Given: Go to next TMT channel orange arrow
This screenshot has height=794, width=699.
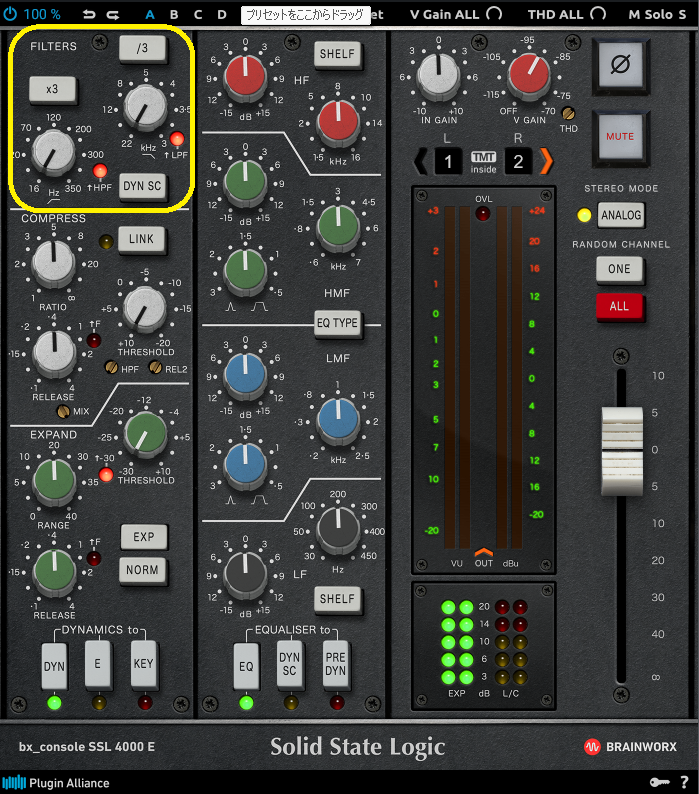Looking at the screenshot, I should pyautogui.click(x=547, y=162).
